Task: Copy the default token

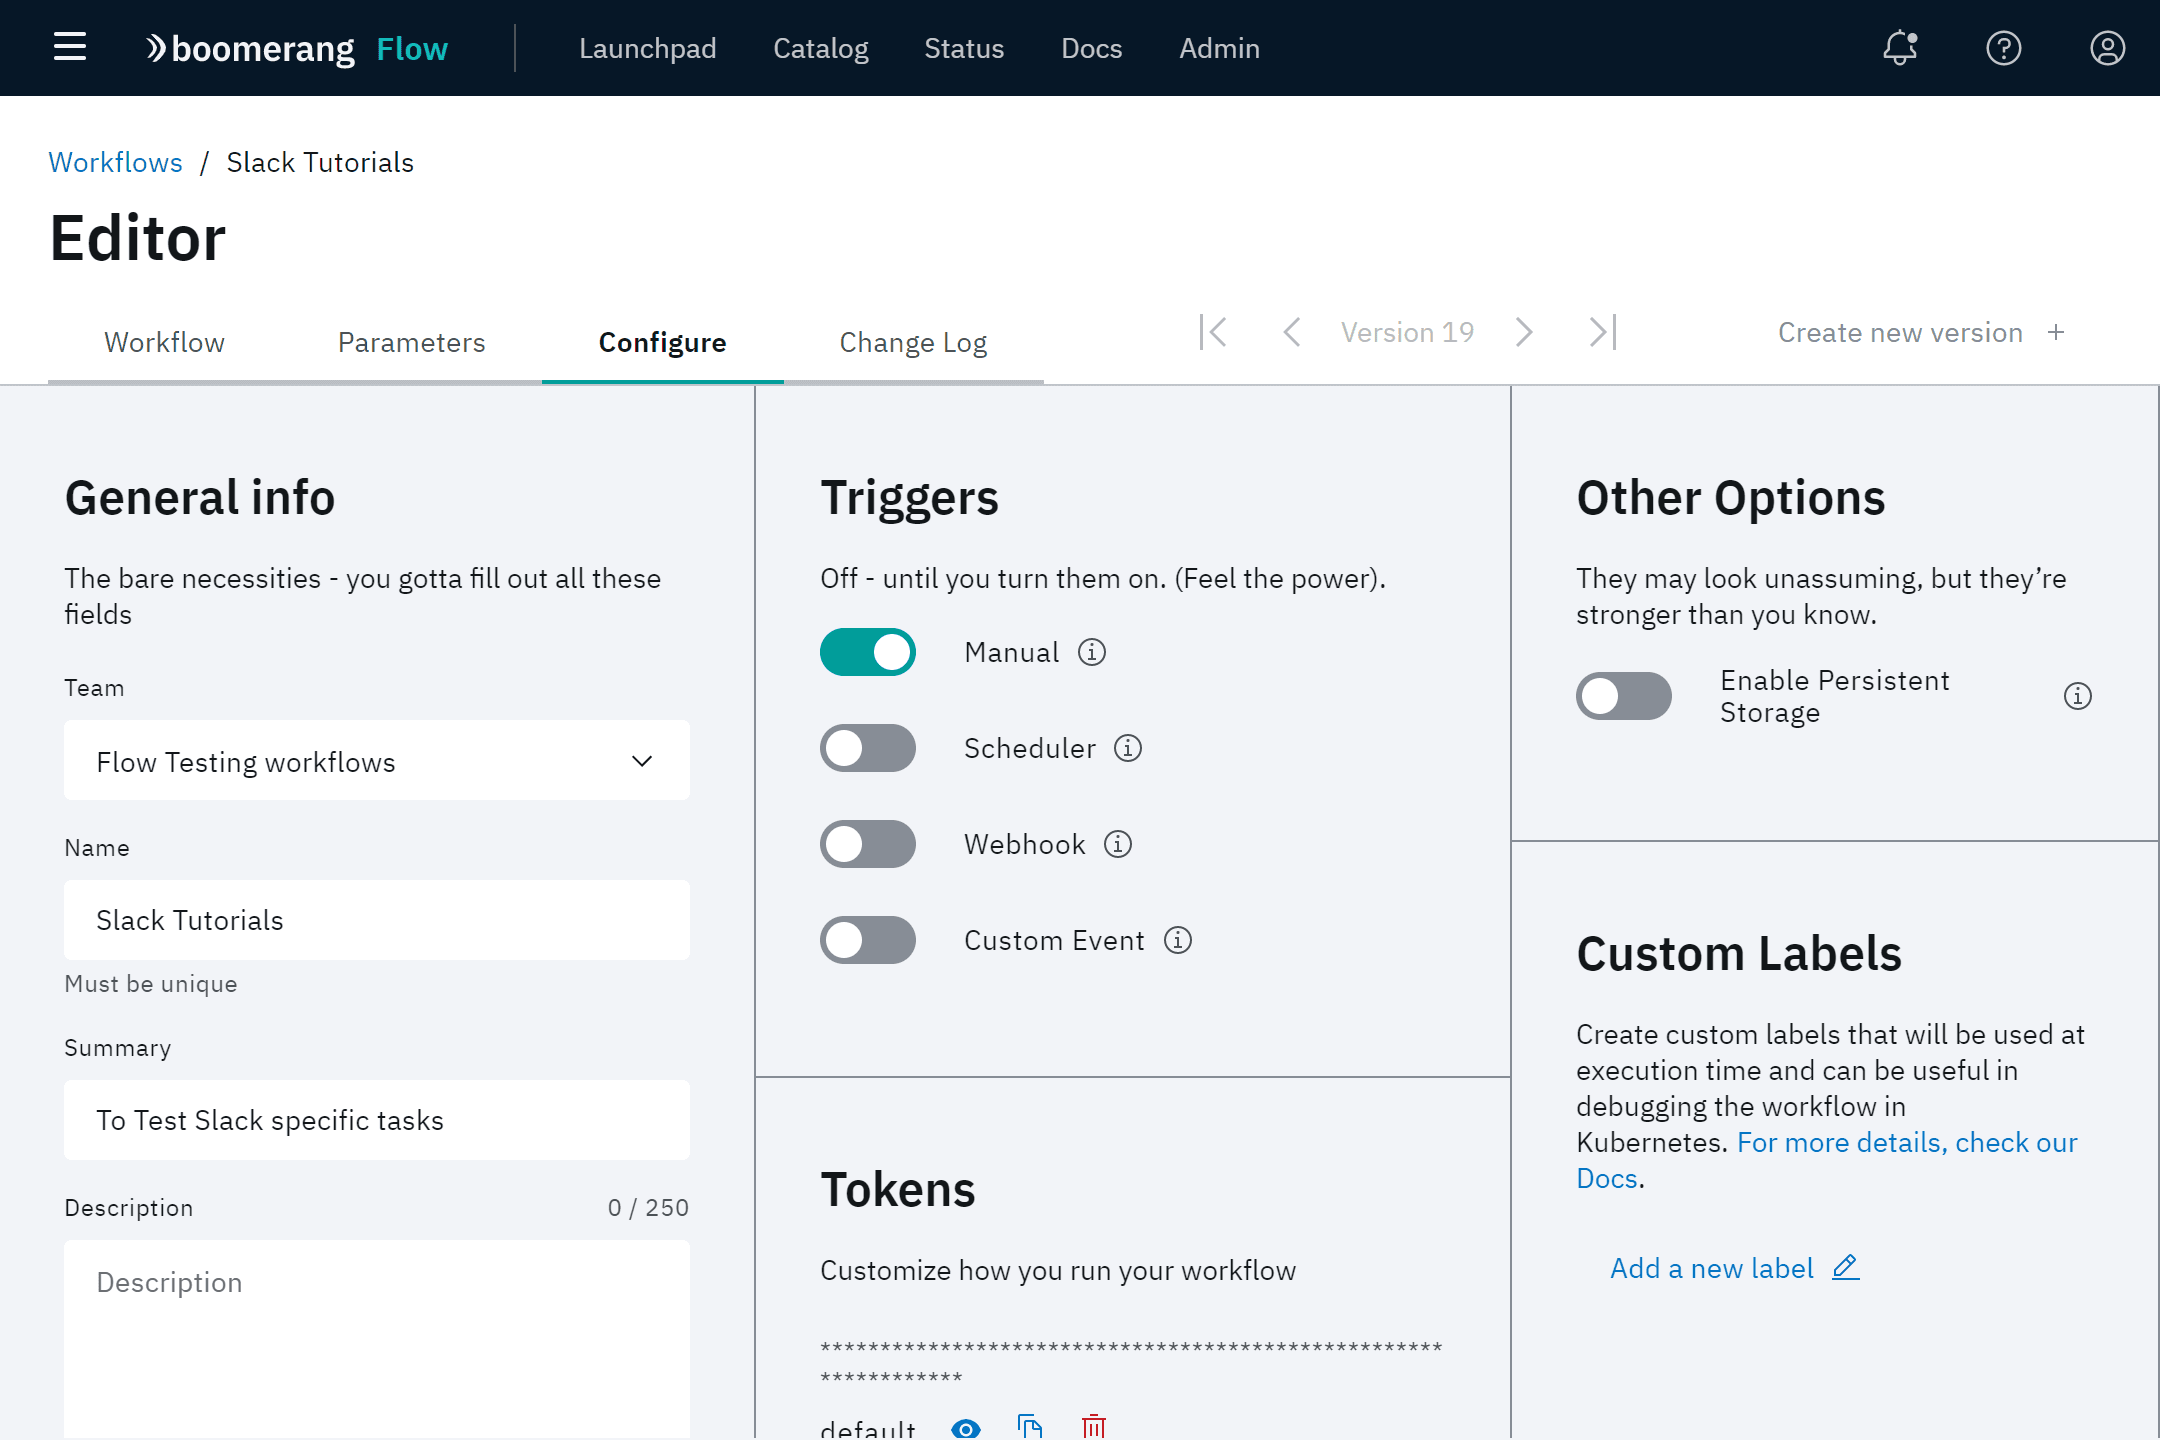Action: click(1030, 1427)
